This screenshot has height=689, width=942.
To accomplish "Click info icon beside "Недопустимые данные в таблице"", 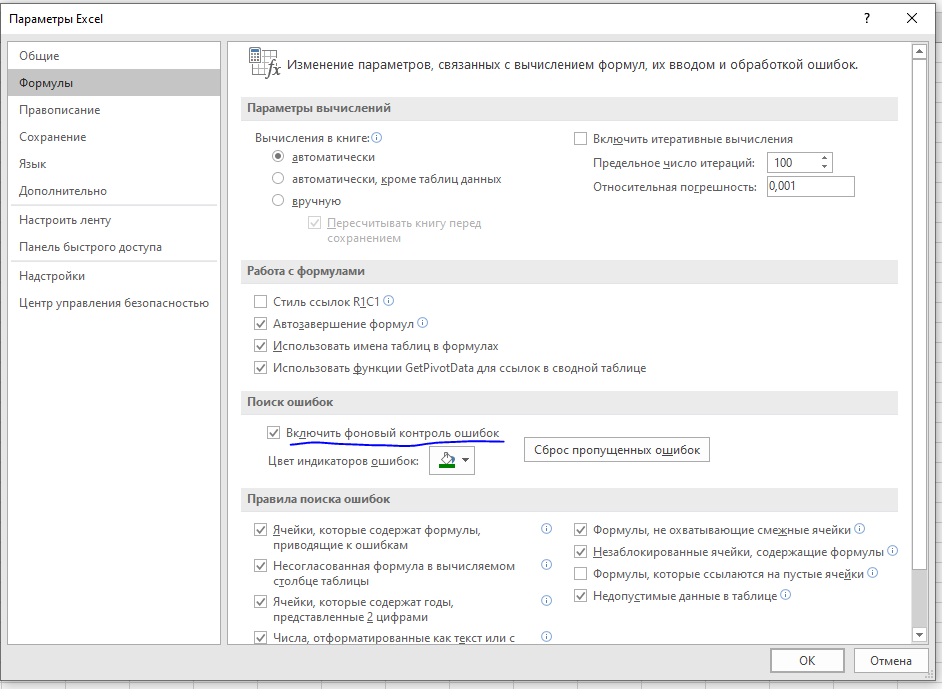I will (786, 595).
